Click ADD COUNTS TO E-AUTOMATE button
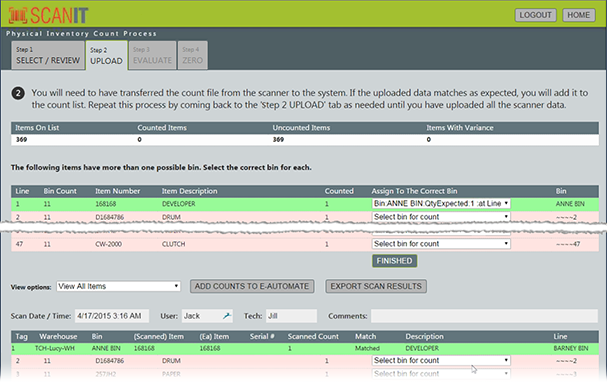 coord(252,286)
